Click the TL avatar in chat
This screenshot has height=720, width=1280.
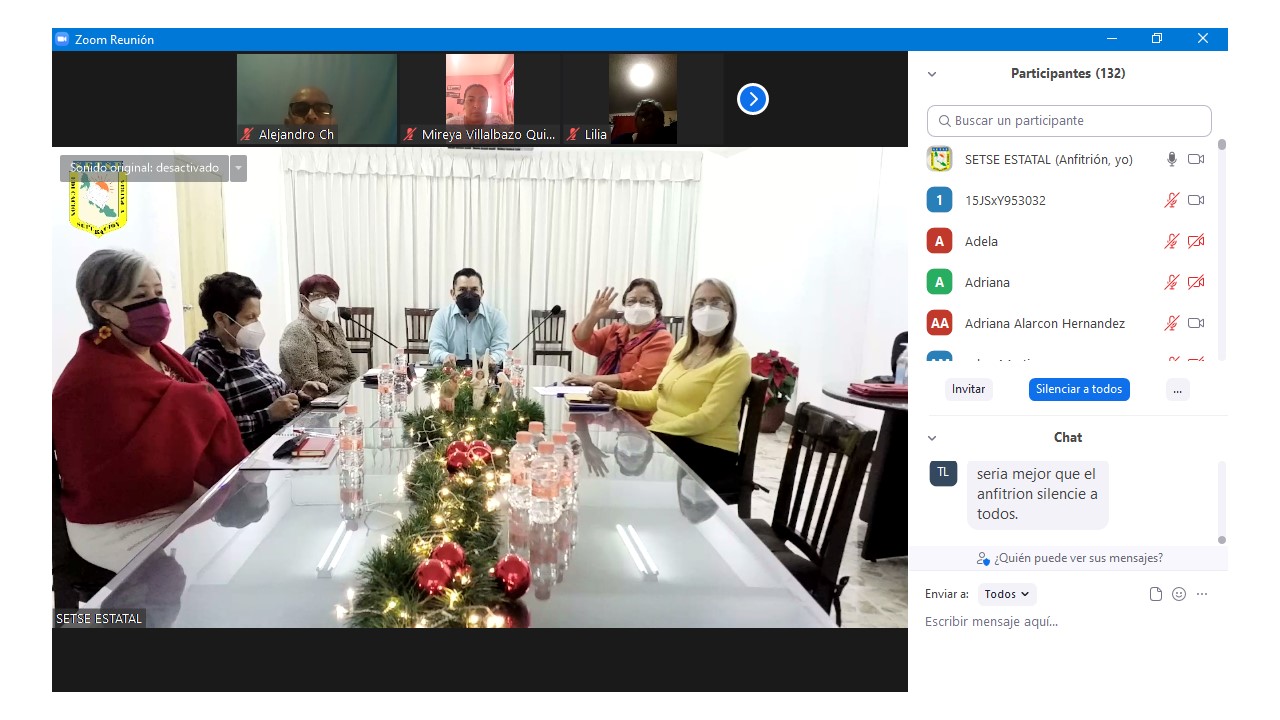click(x=943, y=472)
